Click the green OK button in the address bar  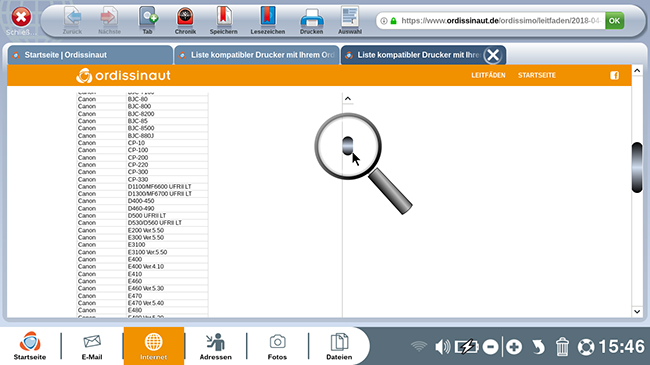(614, 21)
